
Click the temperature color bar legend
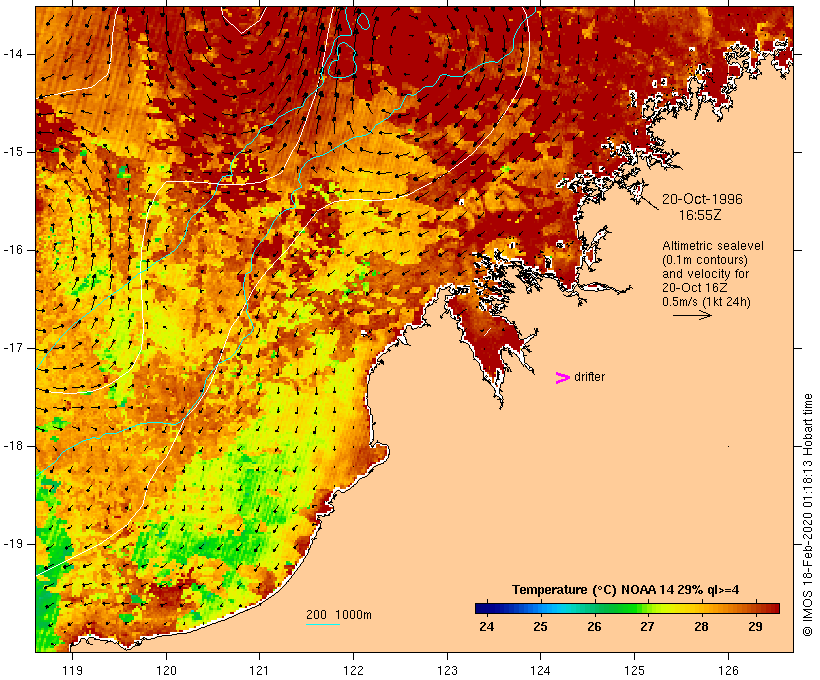point(627,608)
